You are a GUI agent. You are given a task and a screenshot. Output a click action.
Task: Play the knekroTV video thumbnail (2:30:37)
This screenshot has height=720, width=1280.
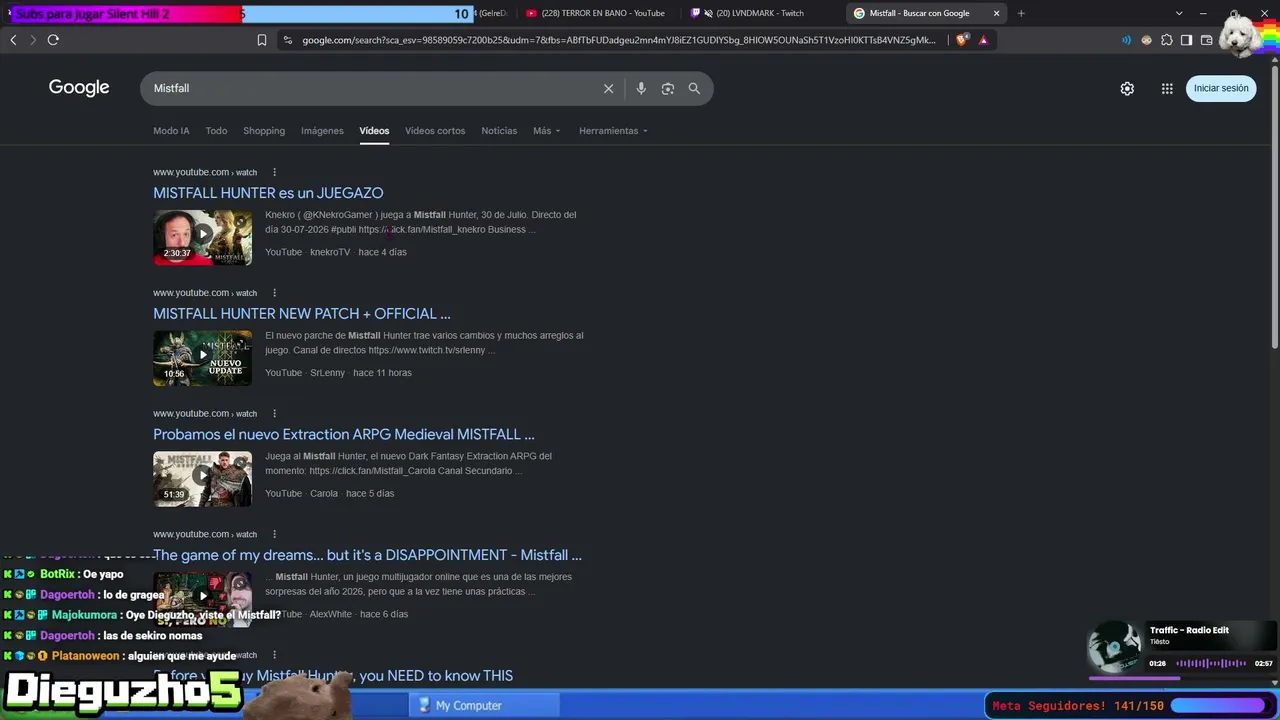click(202, 237)
